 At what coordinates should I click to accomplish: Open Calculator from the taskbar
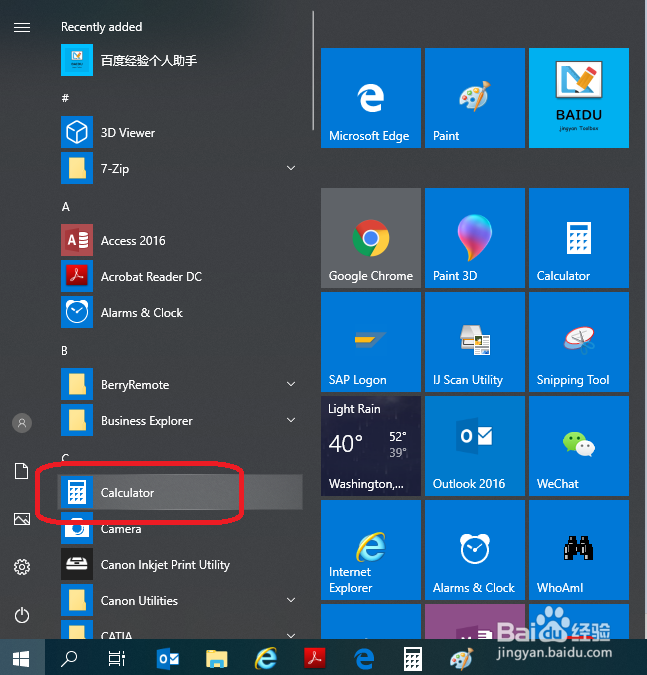click(412, 659)
